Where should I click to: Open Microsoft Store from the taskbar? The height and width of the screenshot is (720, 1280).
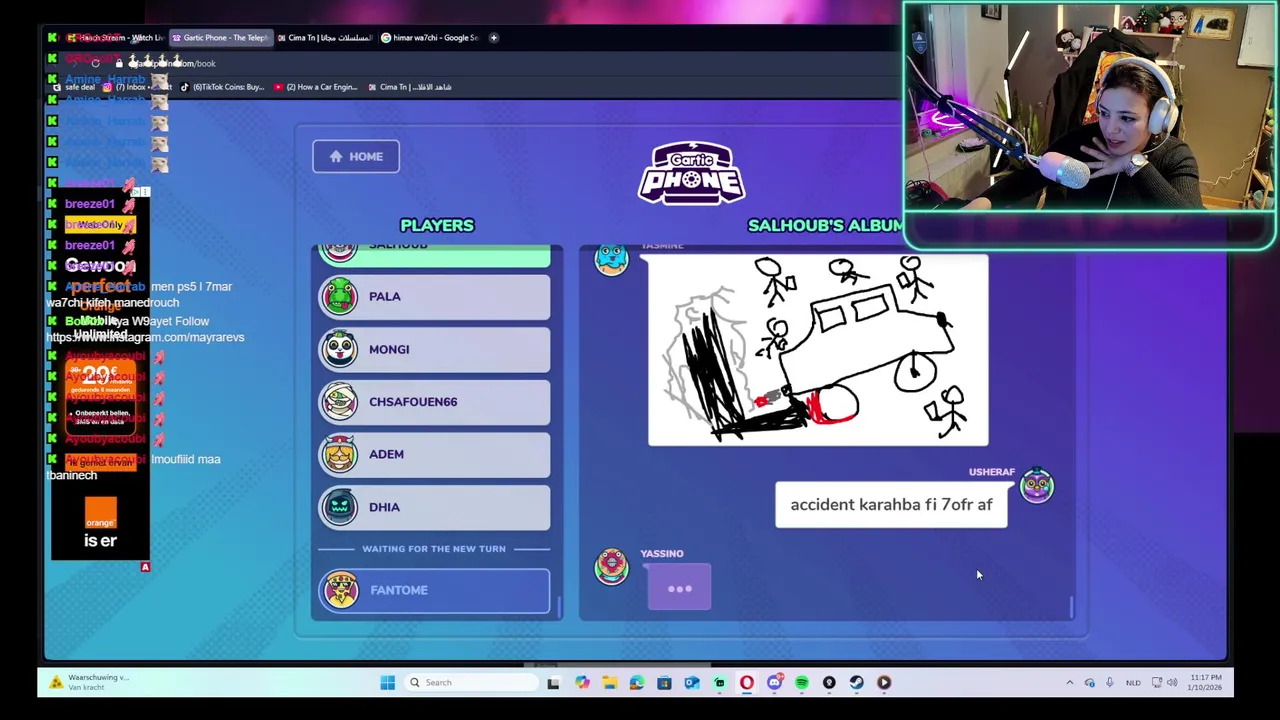664,683
